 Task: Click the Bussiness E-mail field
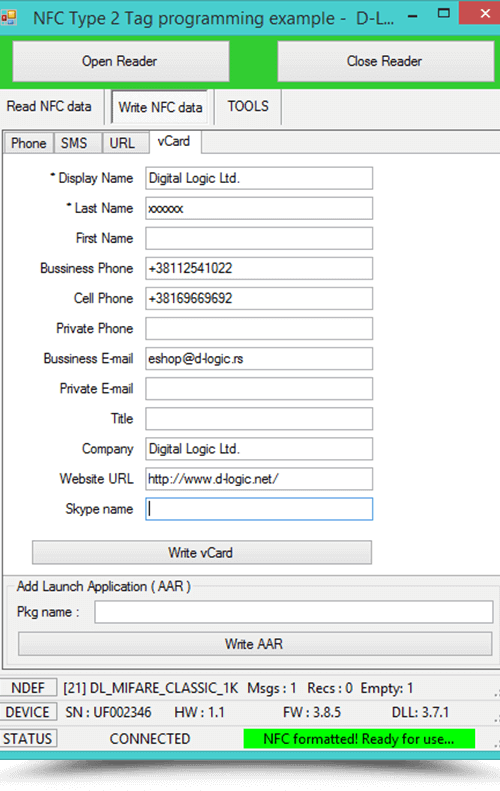tap(259, 359)
